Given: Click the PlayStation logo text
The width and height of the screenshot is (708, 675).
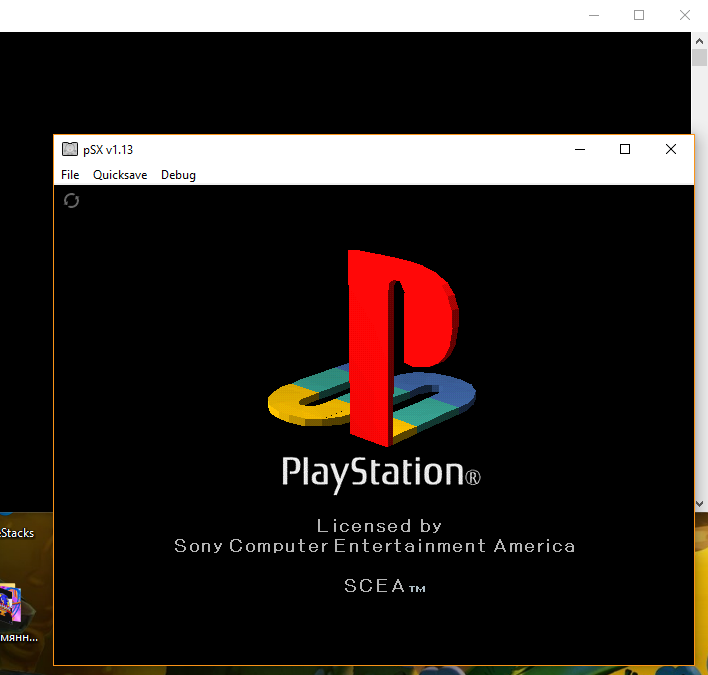Looking at the screenshot, I should [381, 474].
